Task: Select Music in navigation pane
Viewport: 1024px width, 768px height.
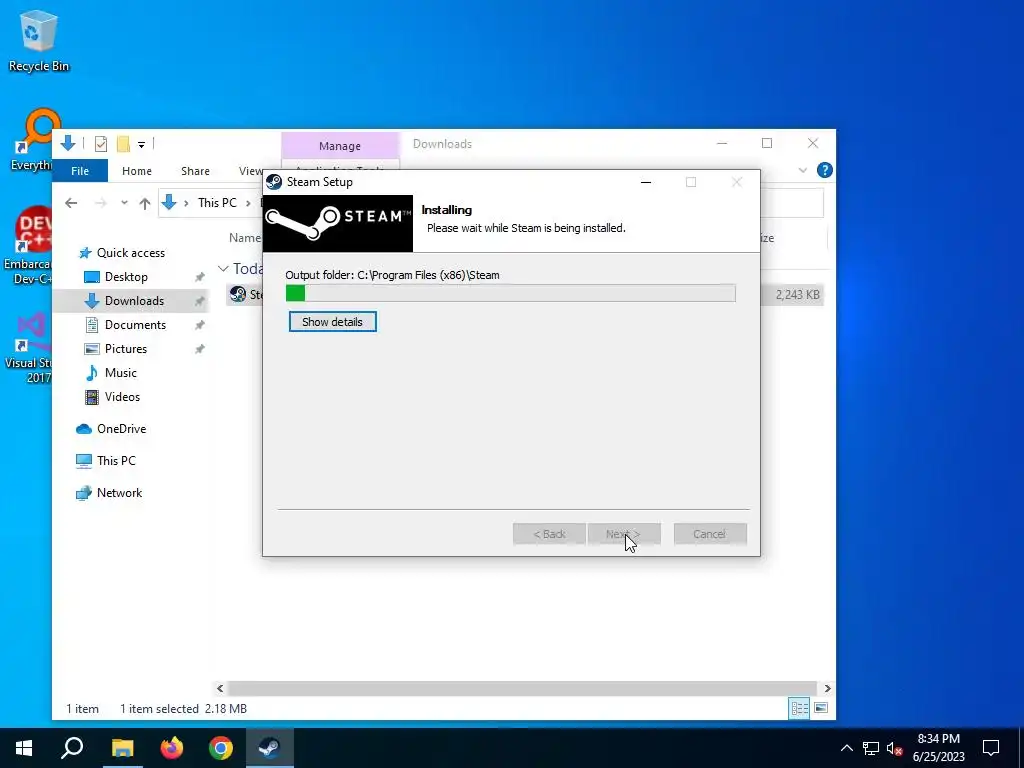Action: coord(121,373)
